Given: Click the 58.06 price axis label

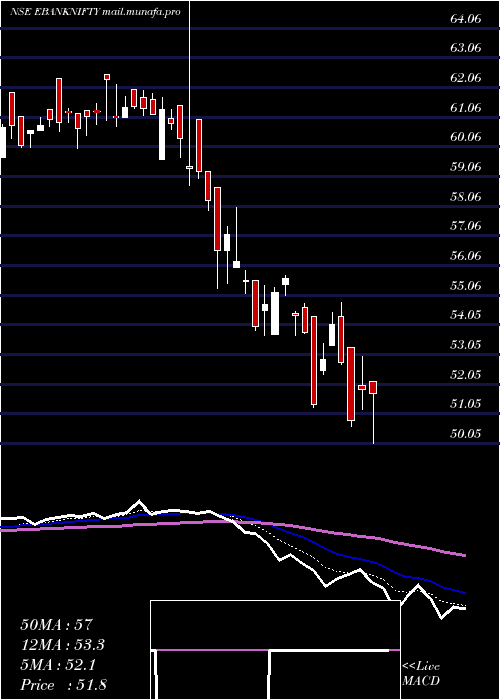Looking at the screenshot, I should tap(467, 196).
